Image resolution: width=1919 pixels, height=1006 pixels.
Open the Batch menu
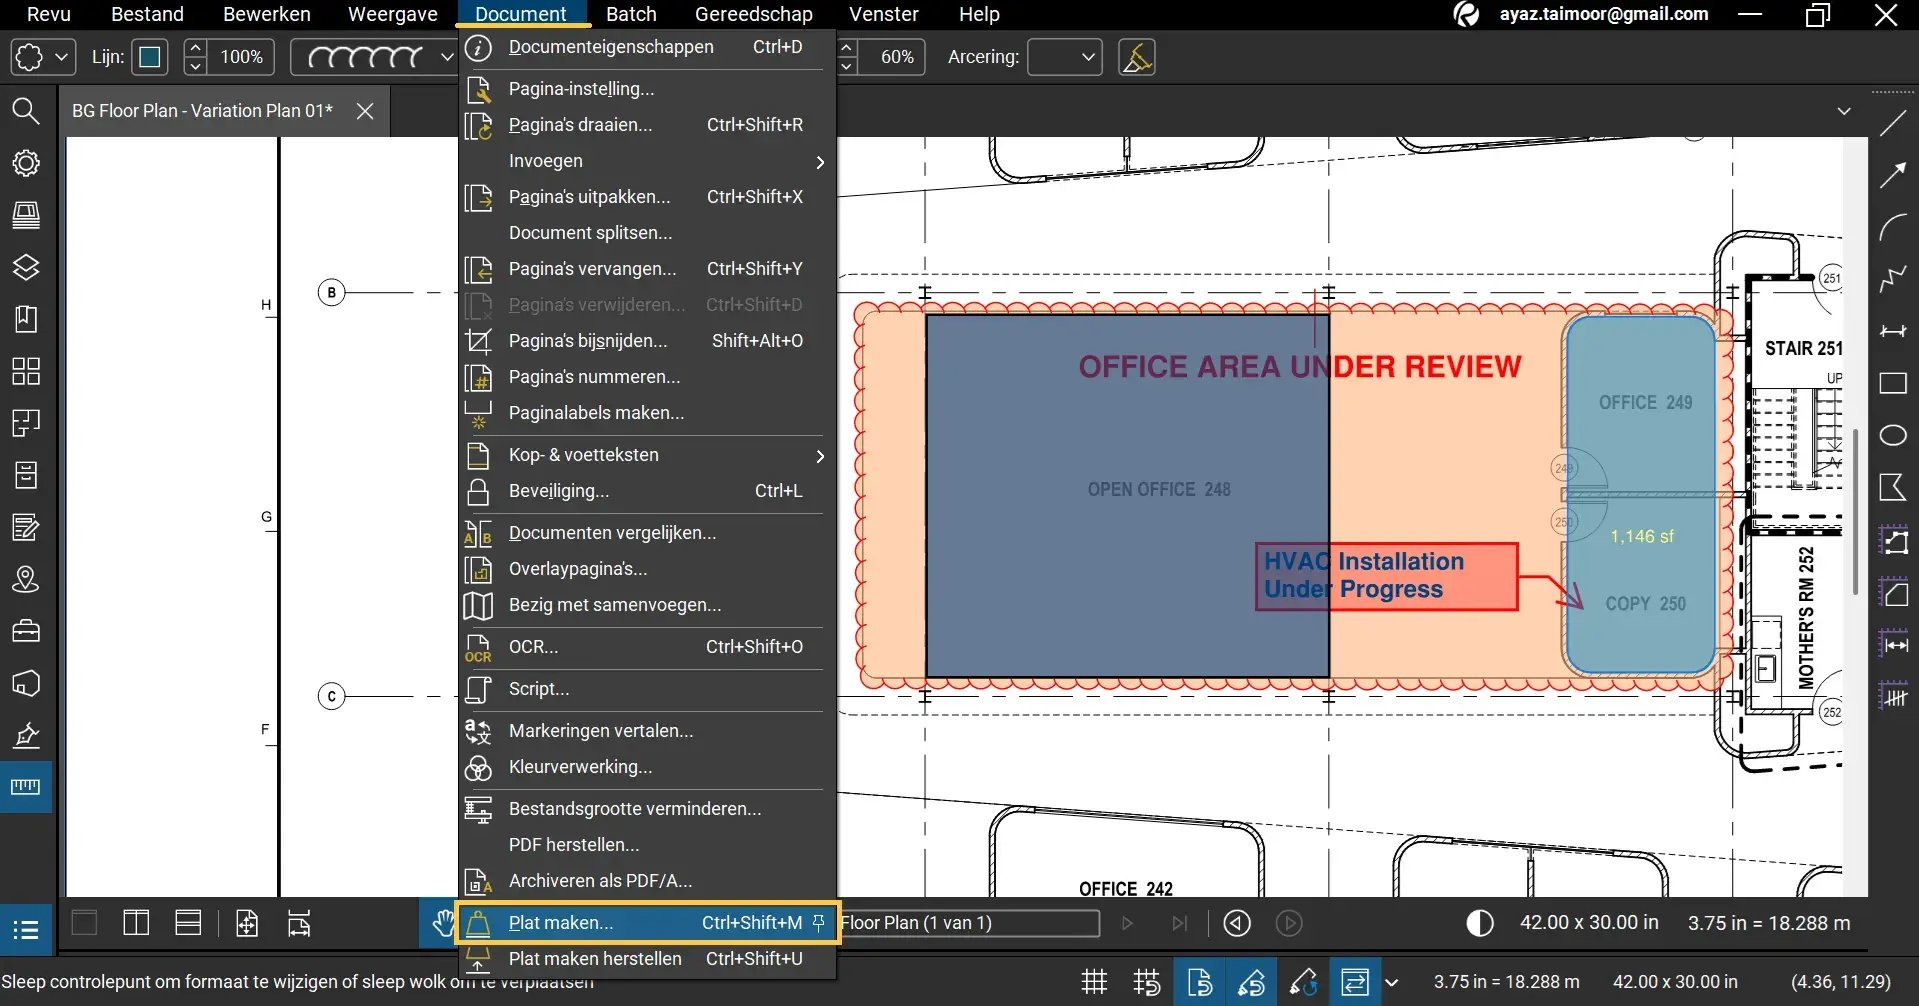[x=631, y=14]
